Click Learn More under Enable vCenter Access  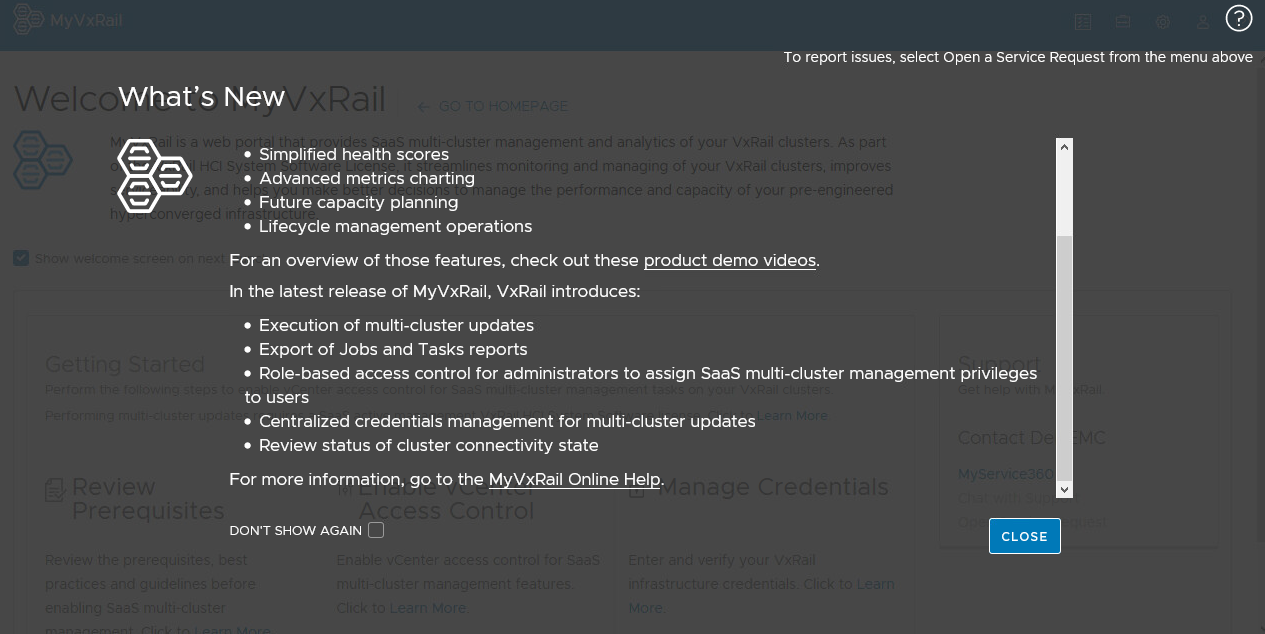click(x=427, y=608)
